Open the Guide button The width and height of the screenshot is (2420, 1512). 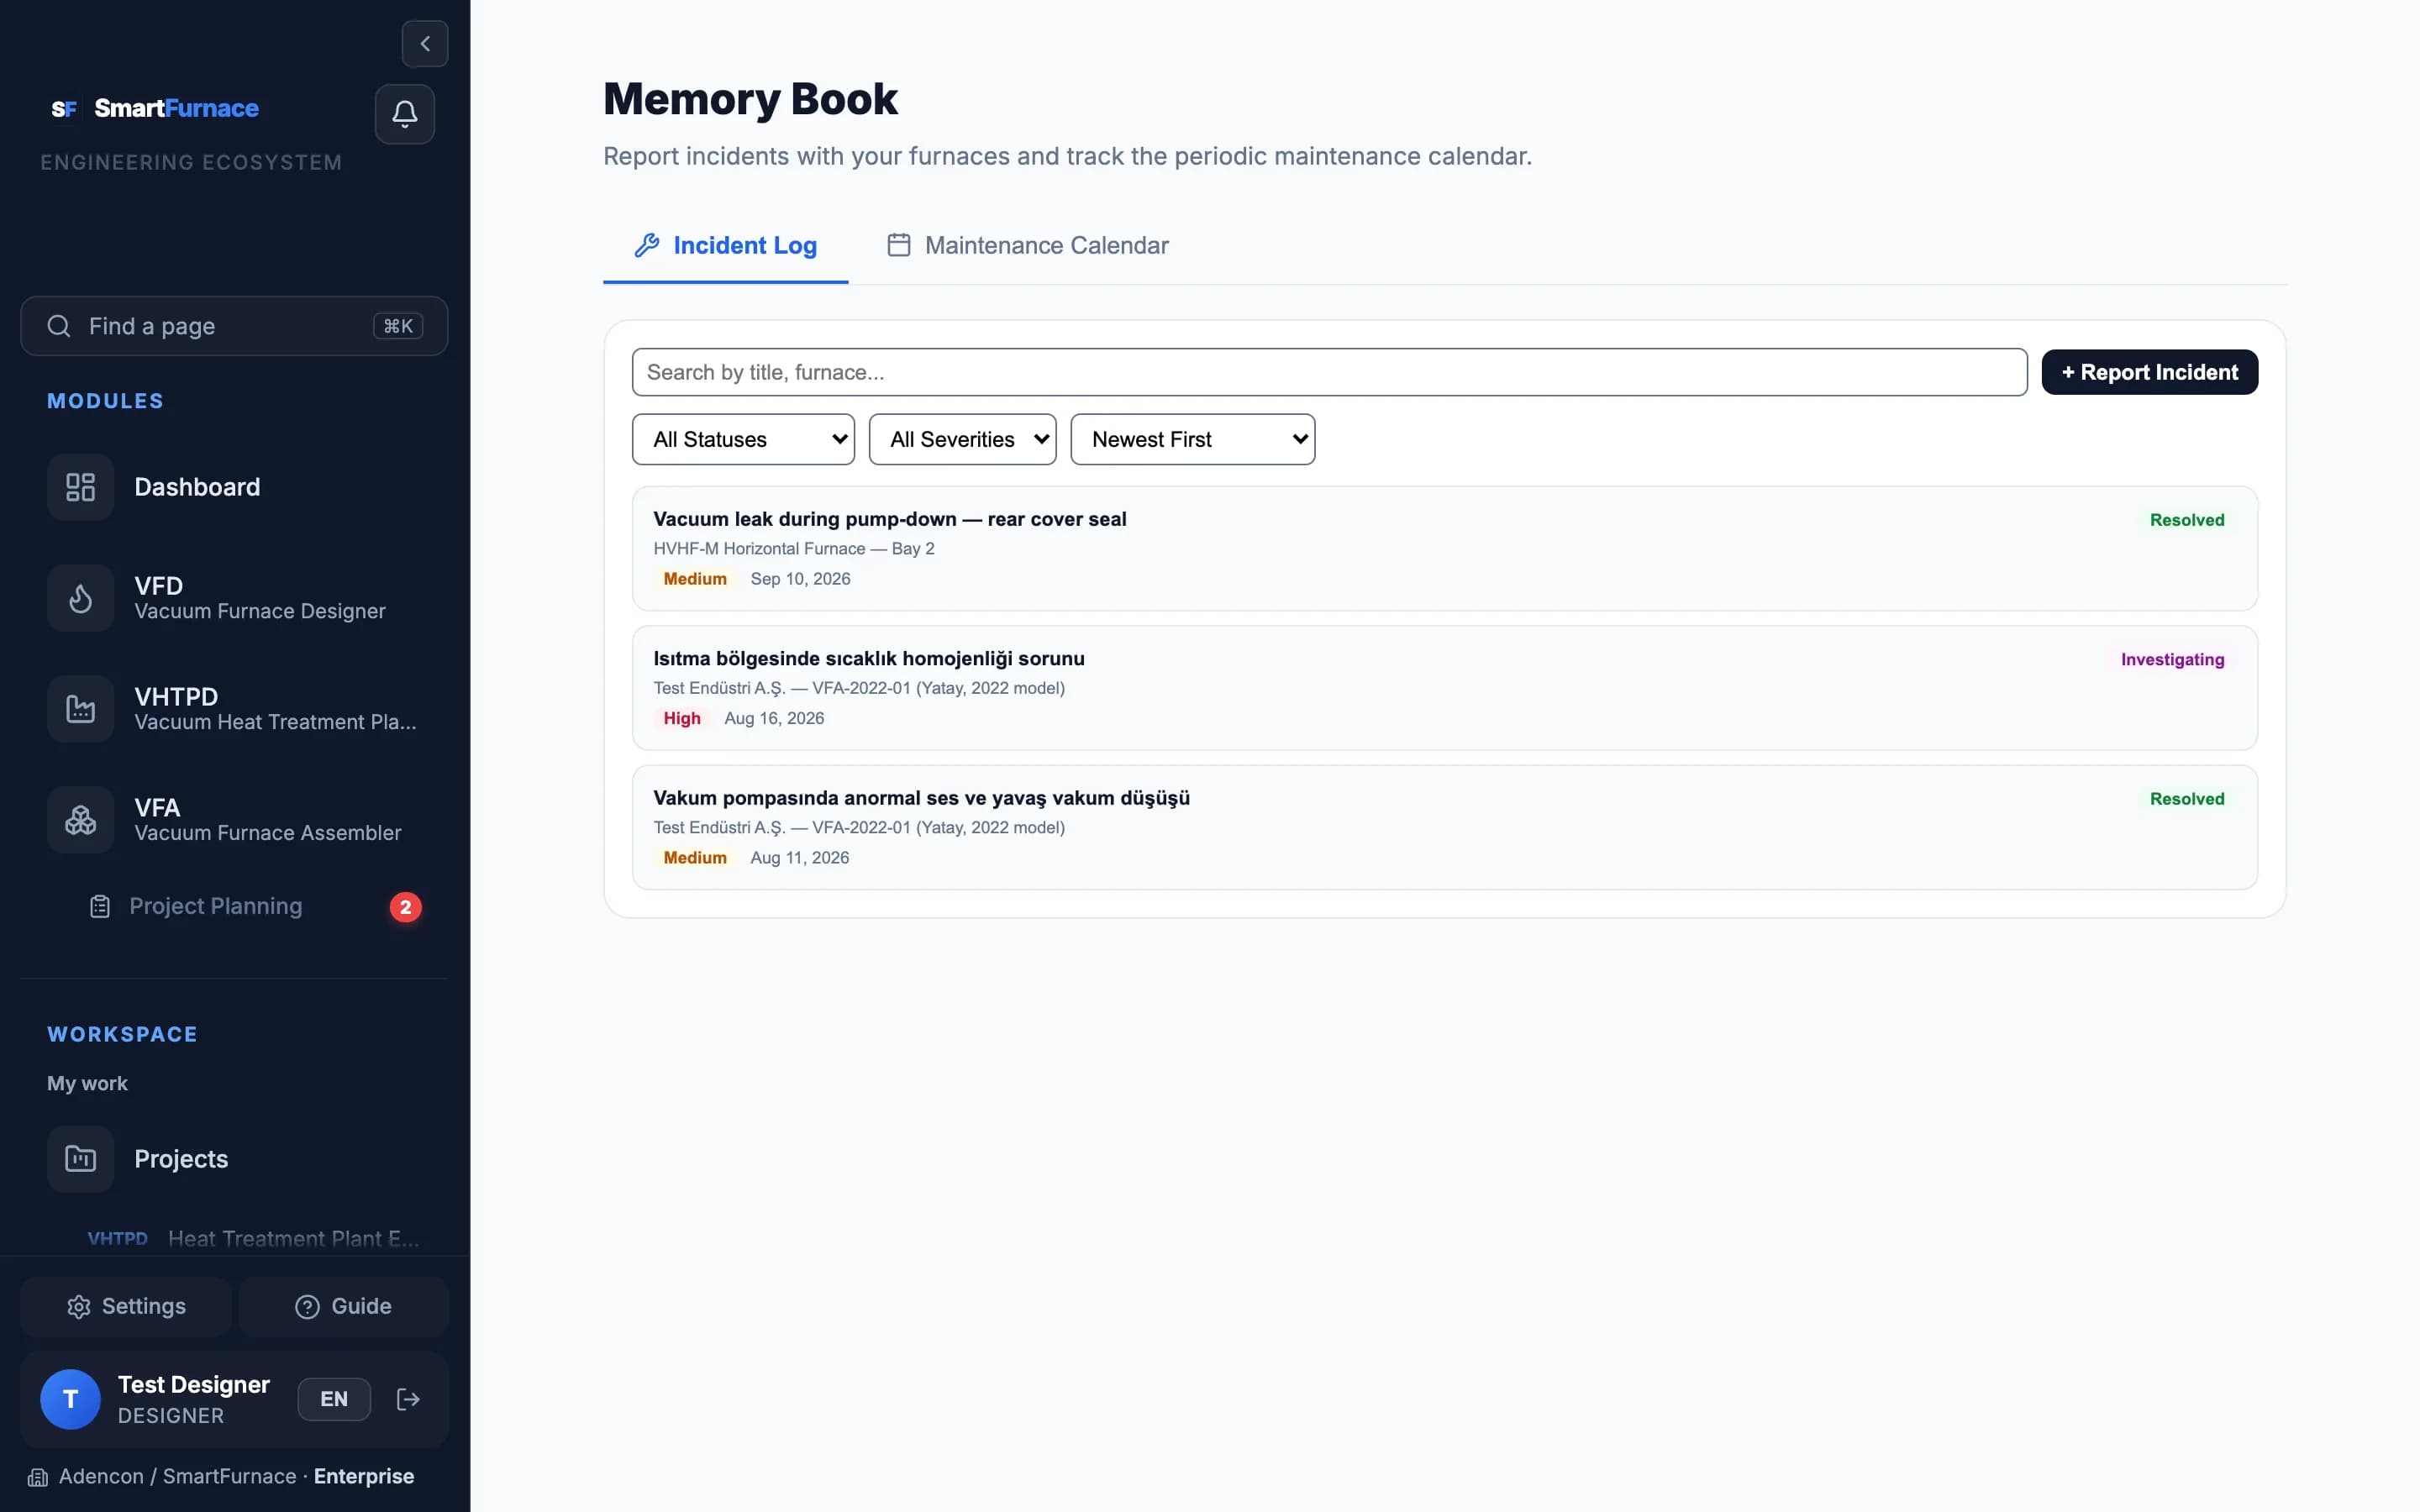pos(343,1306)
